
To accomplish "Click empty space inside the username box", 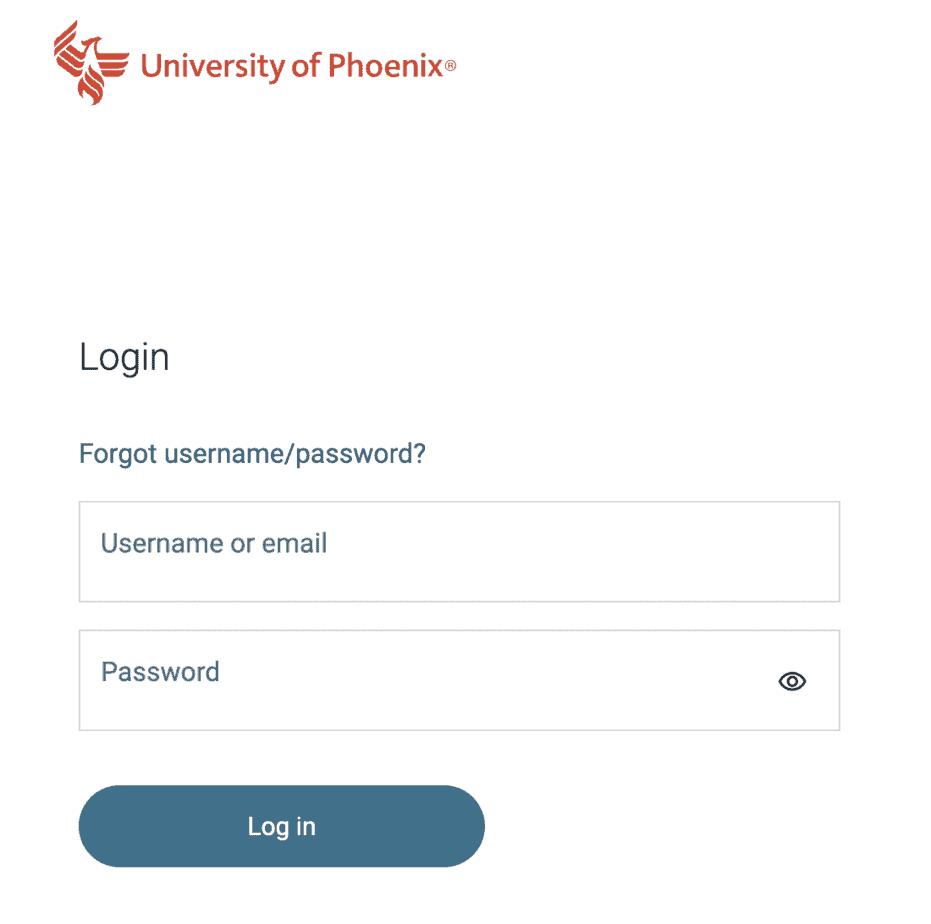I will coord(582,552).
